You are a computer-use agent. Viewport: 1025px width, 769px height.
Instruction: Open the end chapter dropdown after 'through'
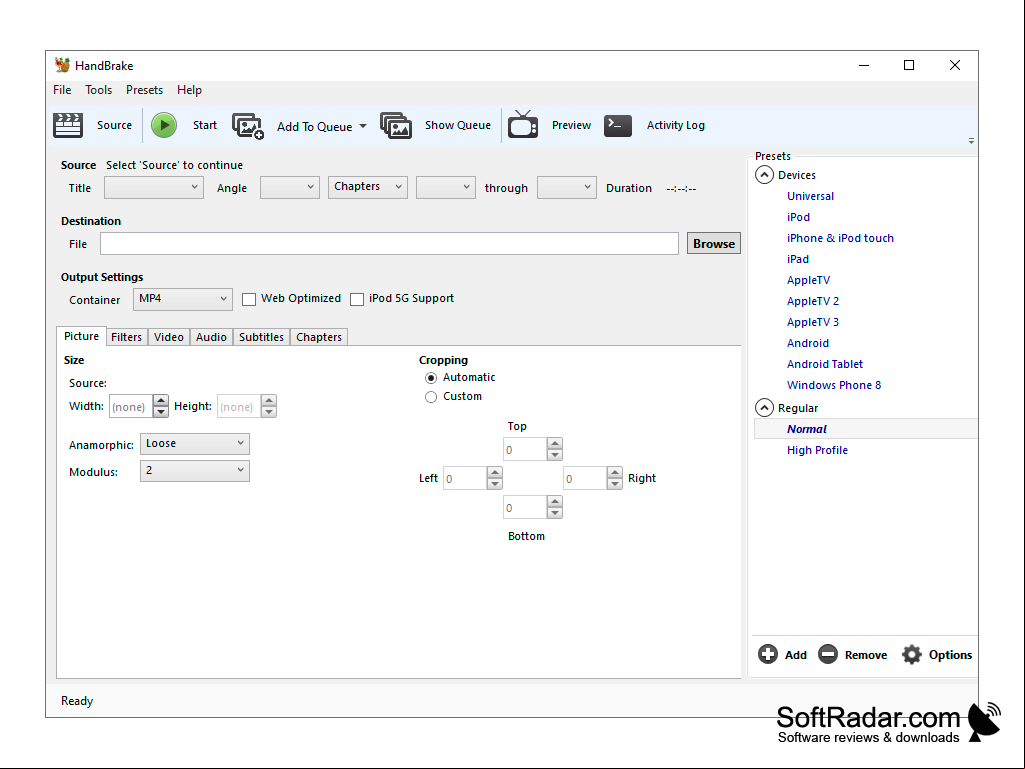click(567, 187)
